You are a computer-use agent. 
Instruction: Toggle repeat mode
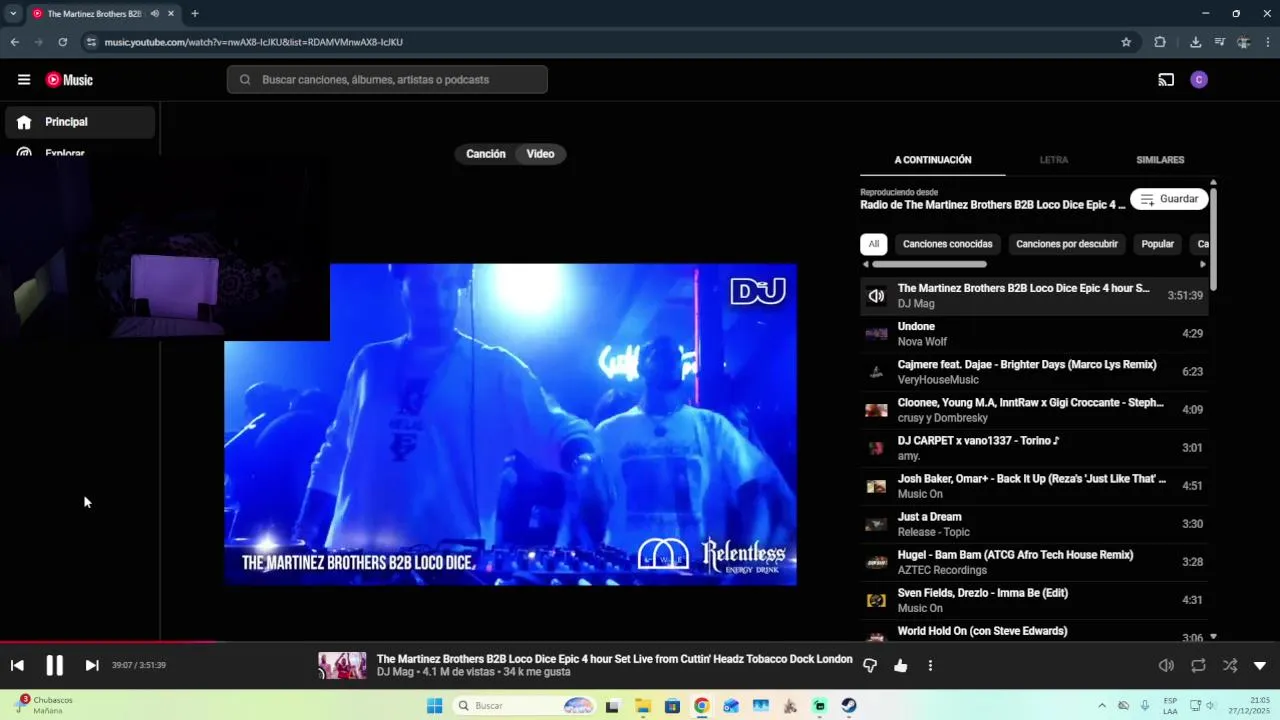pyautogui.click(x=1198, y=665)
